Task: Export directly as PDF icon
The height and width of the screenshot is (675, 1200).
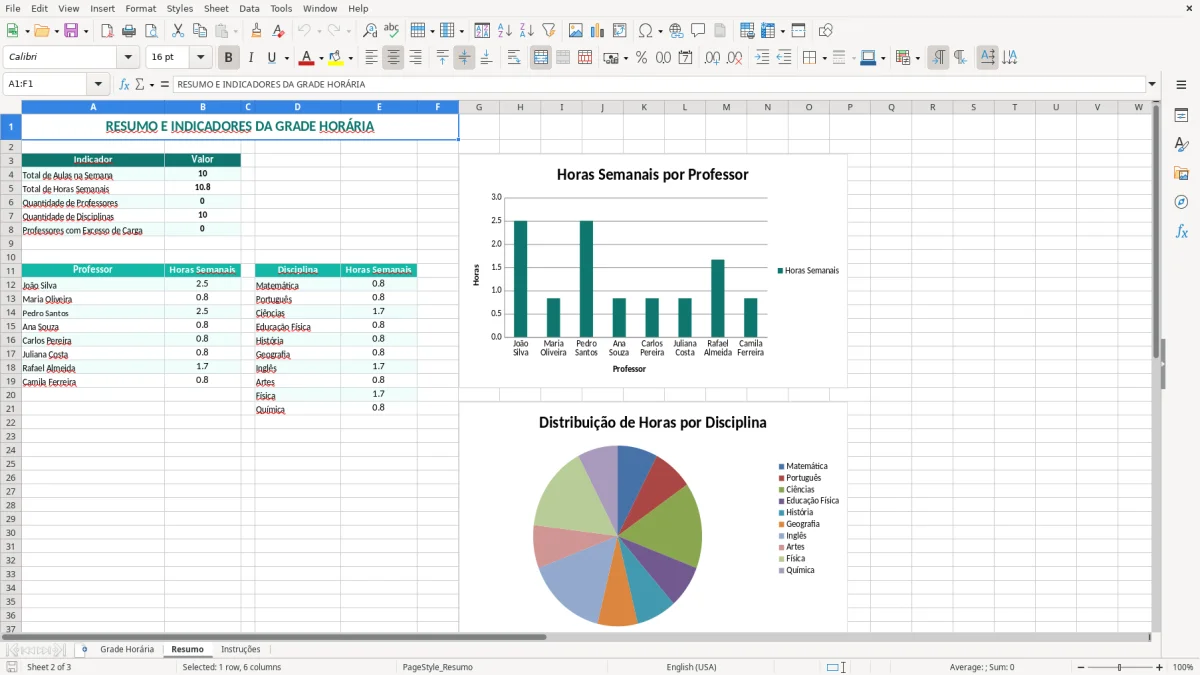Action: (x=107, y=31)
